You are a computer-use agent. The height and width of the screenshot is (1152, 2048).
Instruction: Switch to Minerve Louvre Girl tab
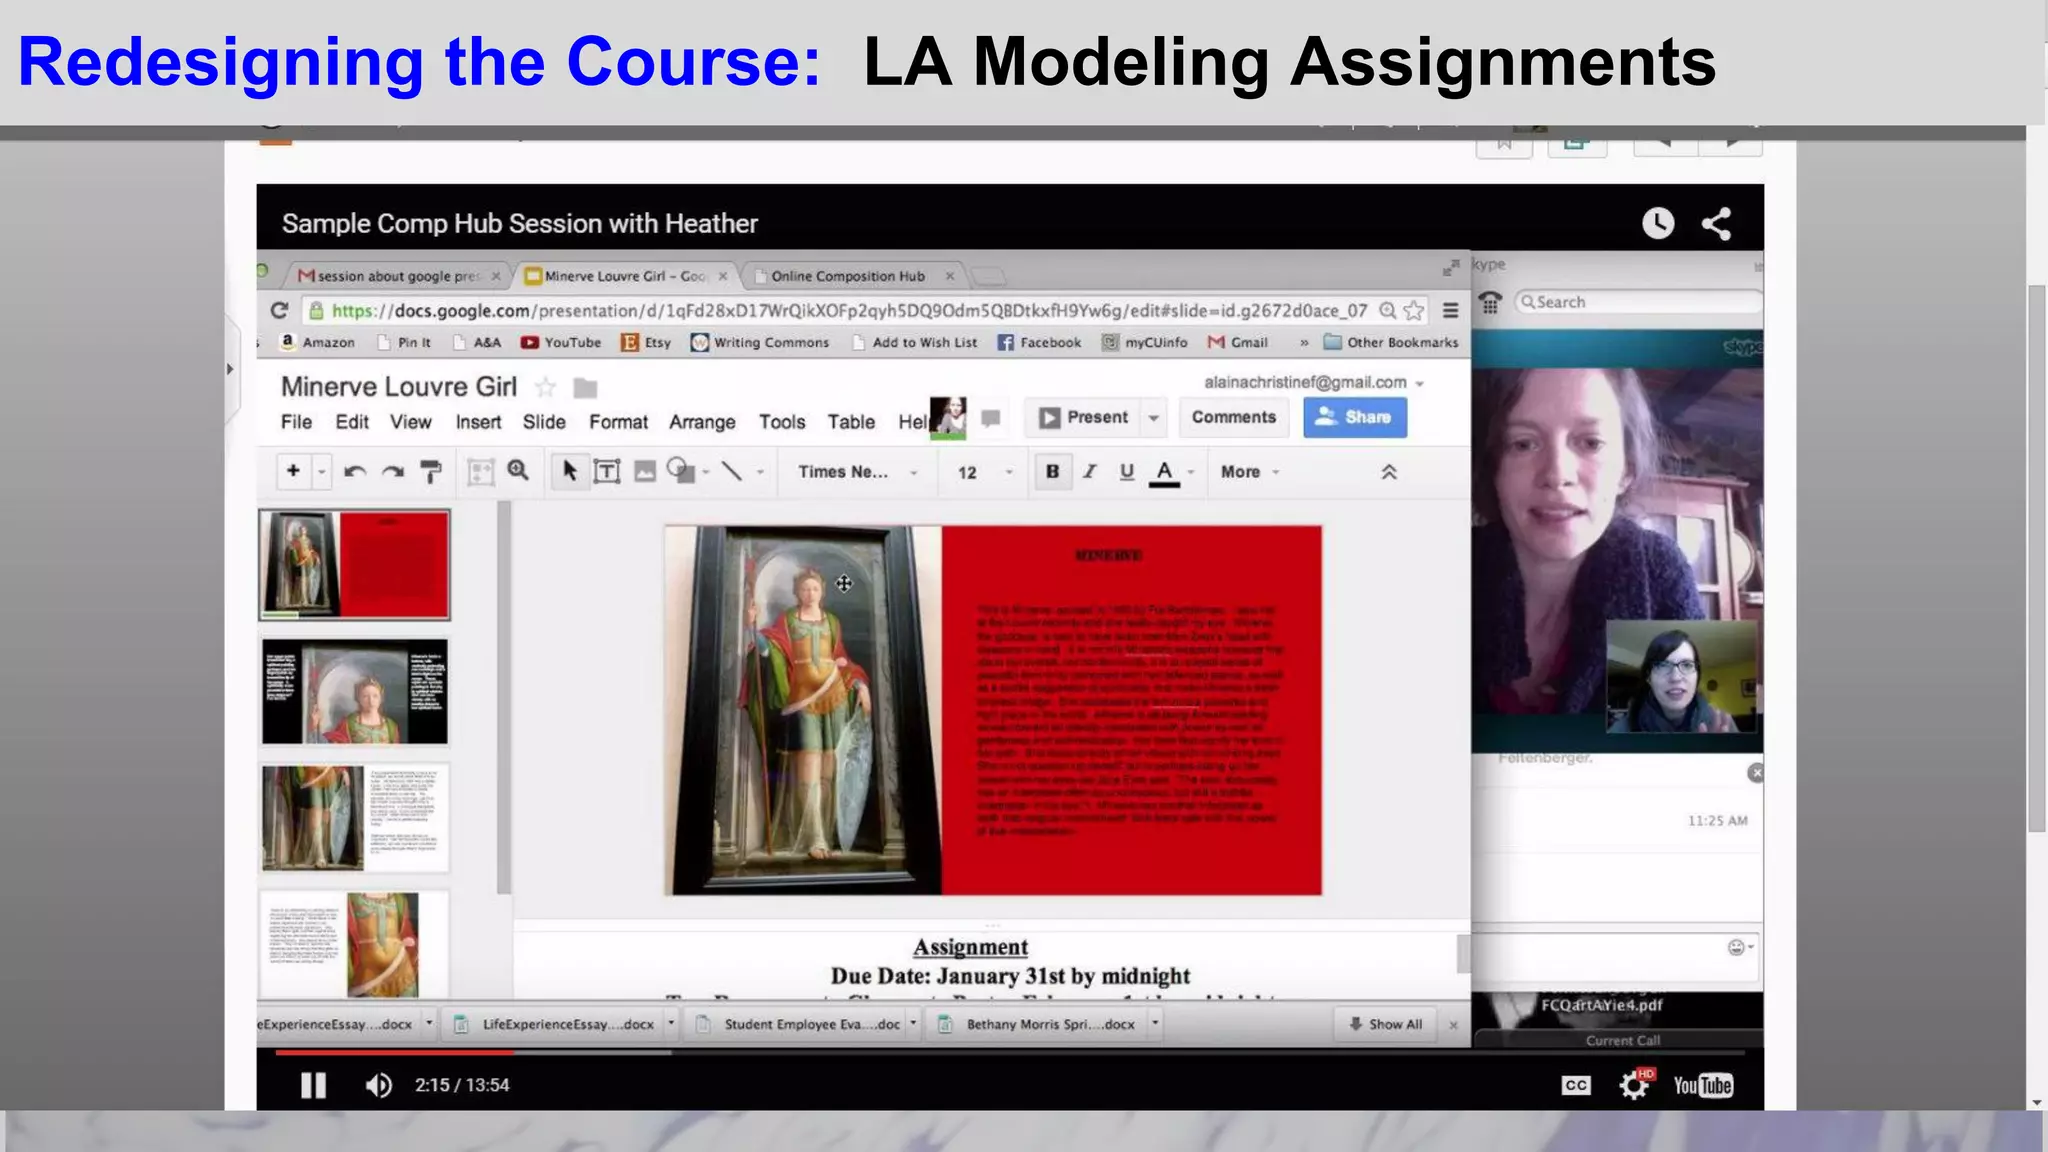[626, 276]
